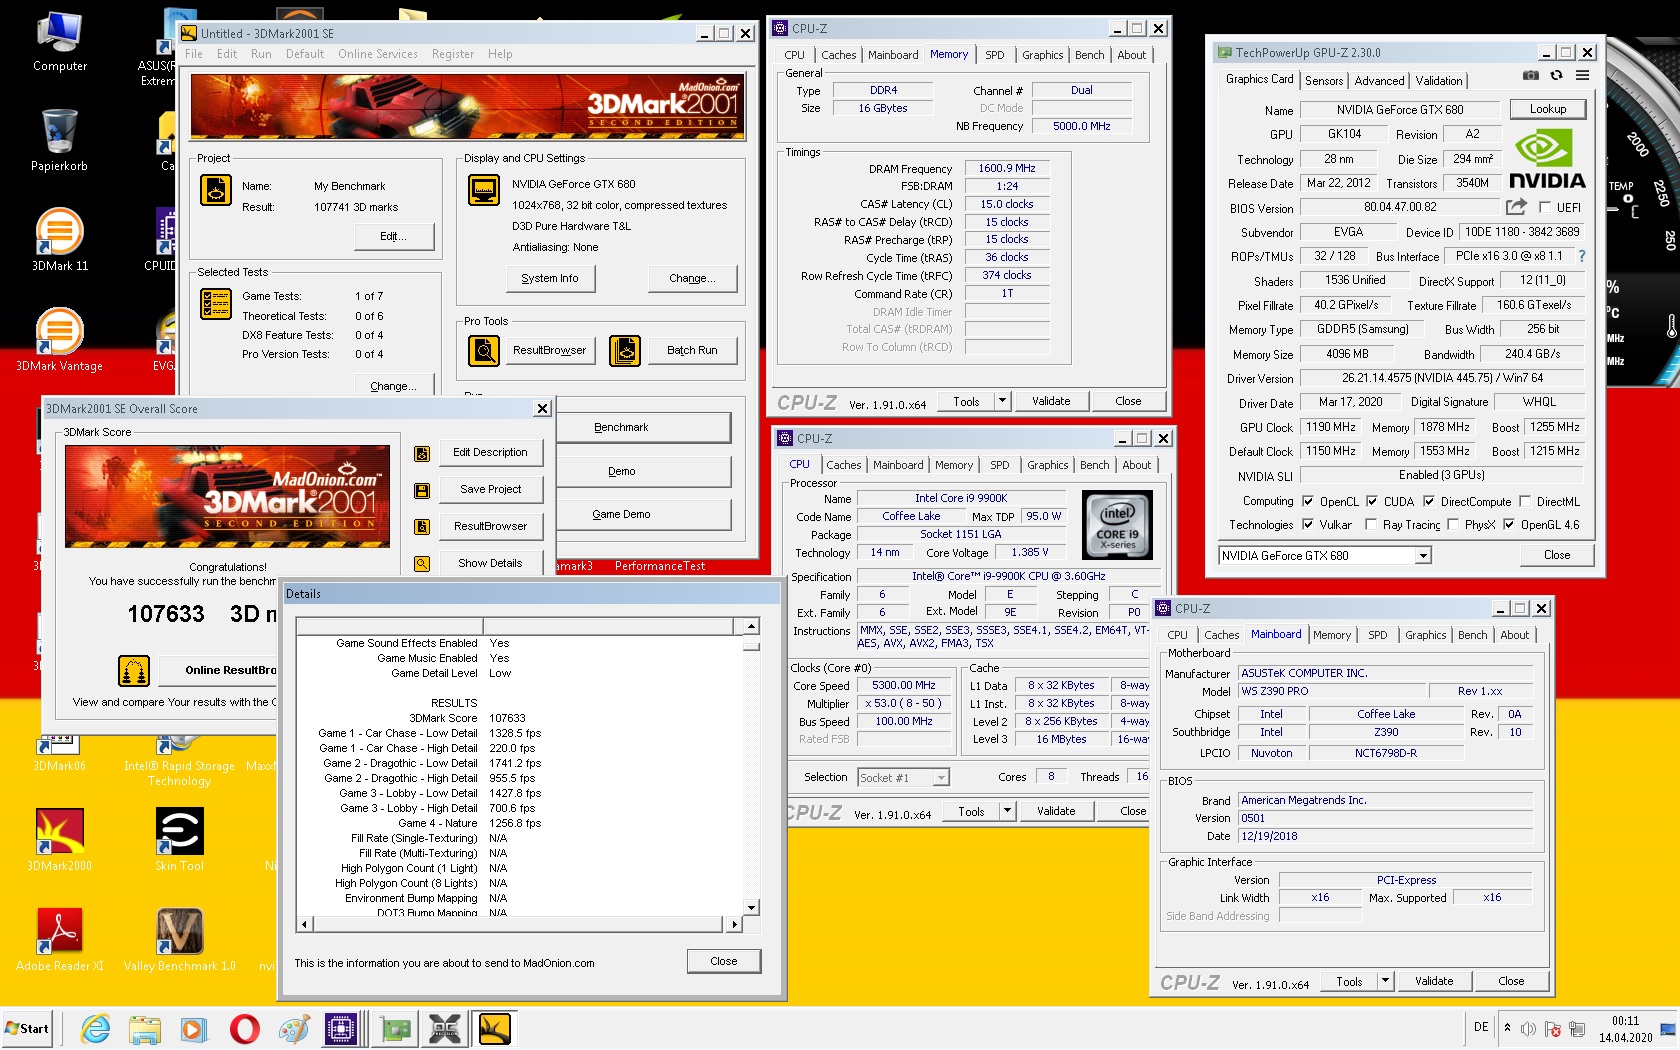Open Internet Explorer from the taskbar

click(x=95, y=1029)
